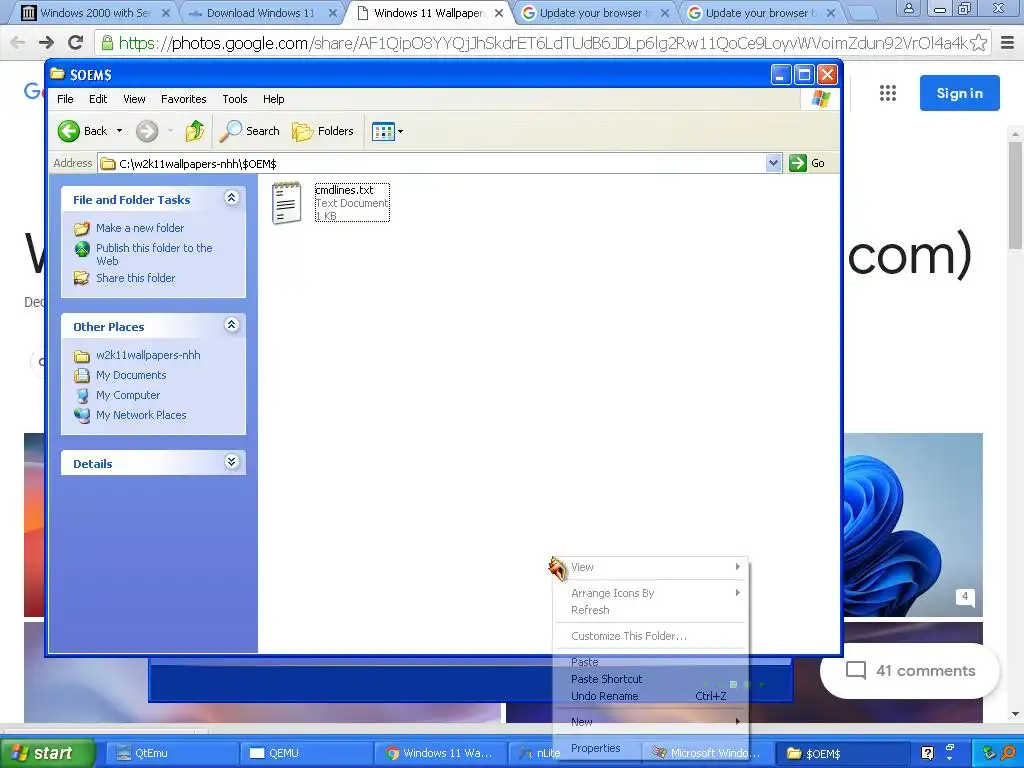Click Publish this folder to the Web
The image size is (1024, 768).
click(x=154, y=254)
